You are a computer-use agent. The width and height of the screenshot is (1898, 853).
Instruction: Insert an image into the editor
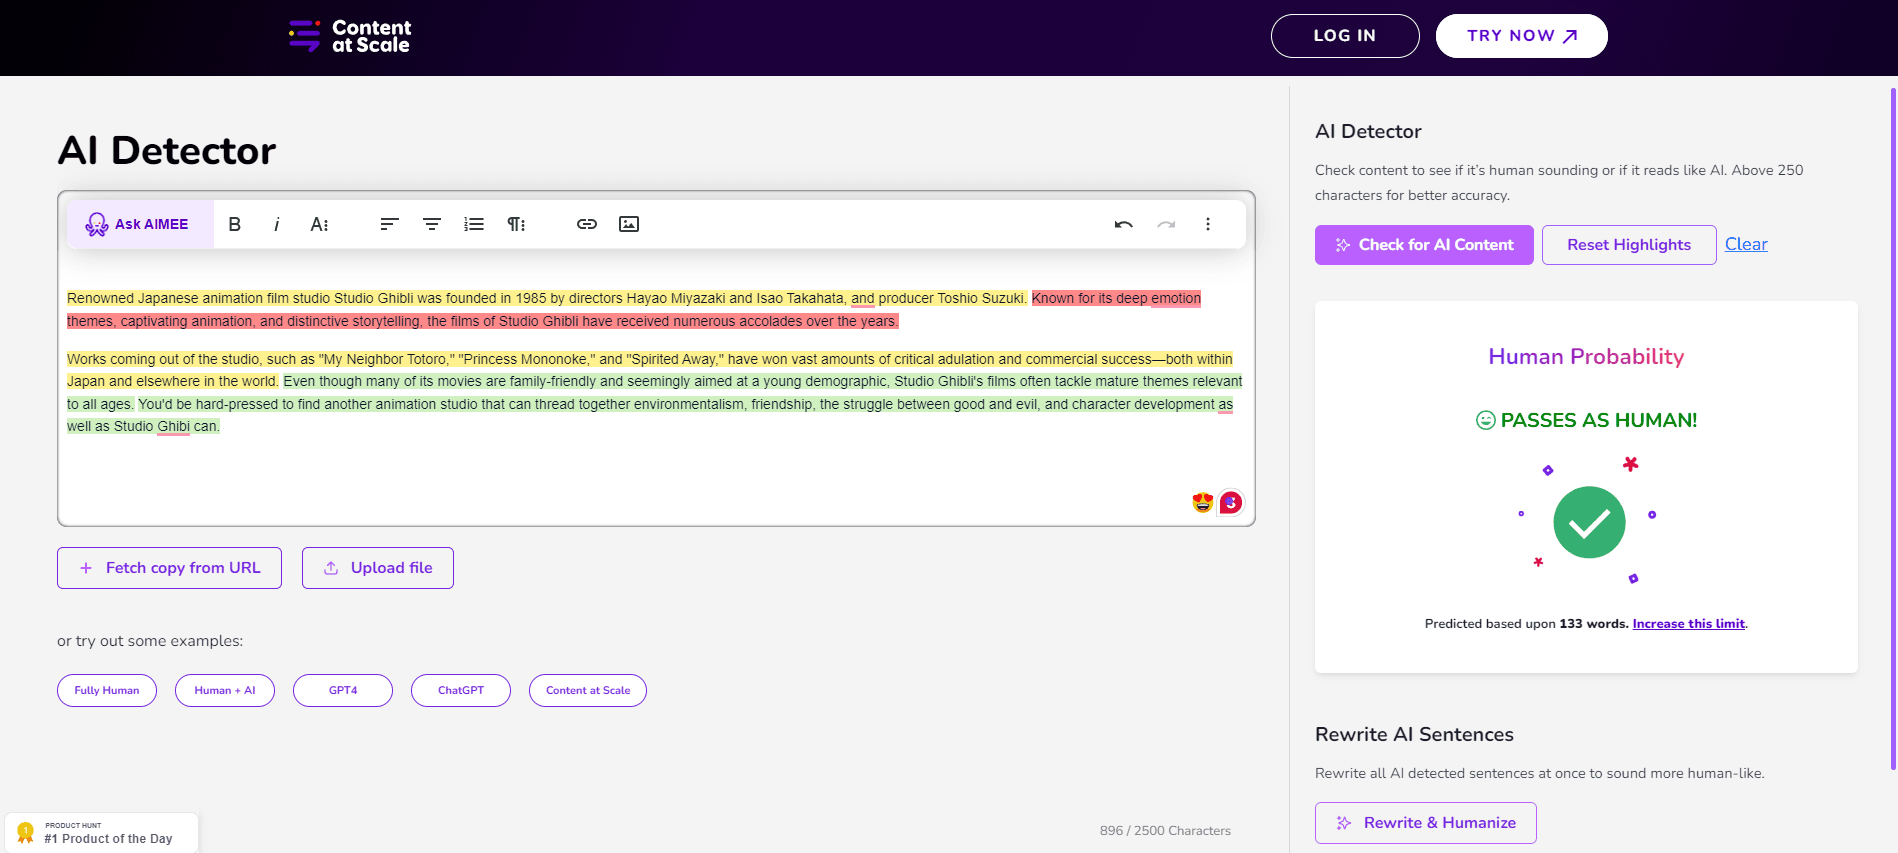[629, 224]
